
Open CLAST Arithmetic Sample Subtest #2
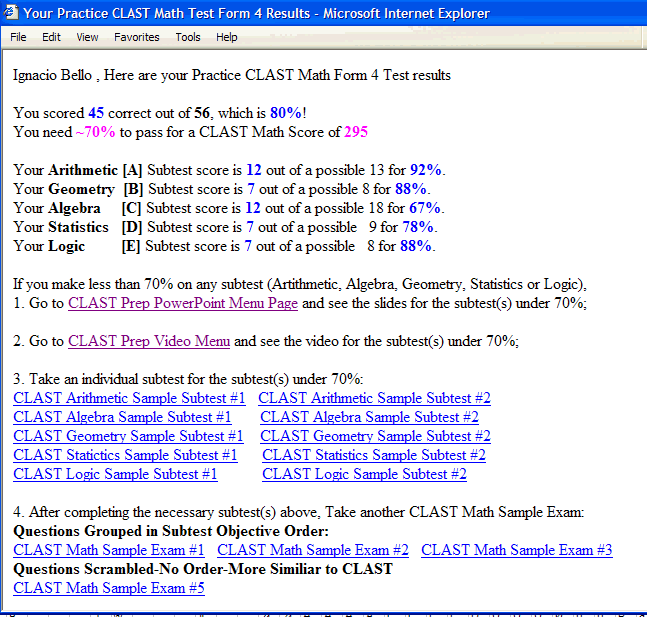374,398
